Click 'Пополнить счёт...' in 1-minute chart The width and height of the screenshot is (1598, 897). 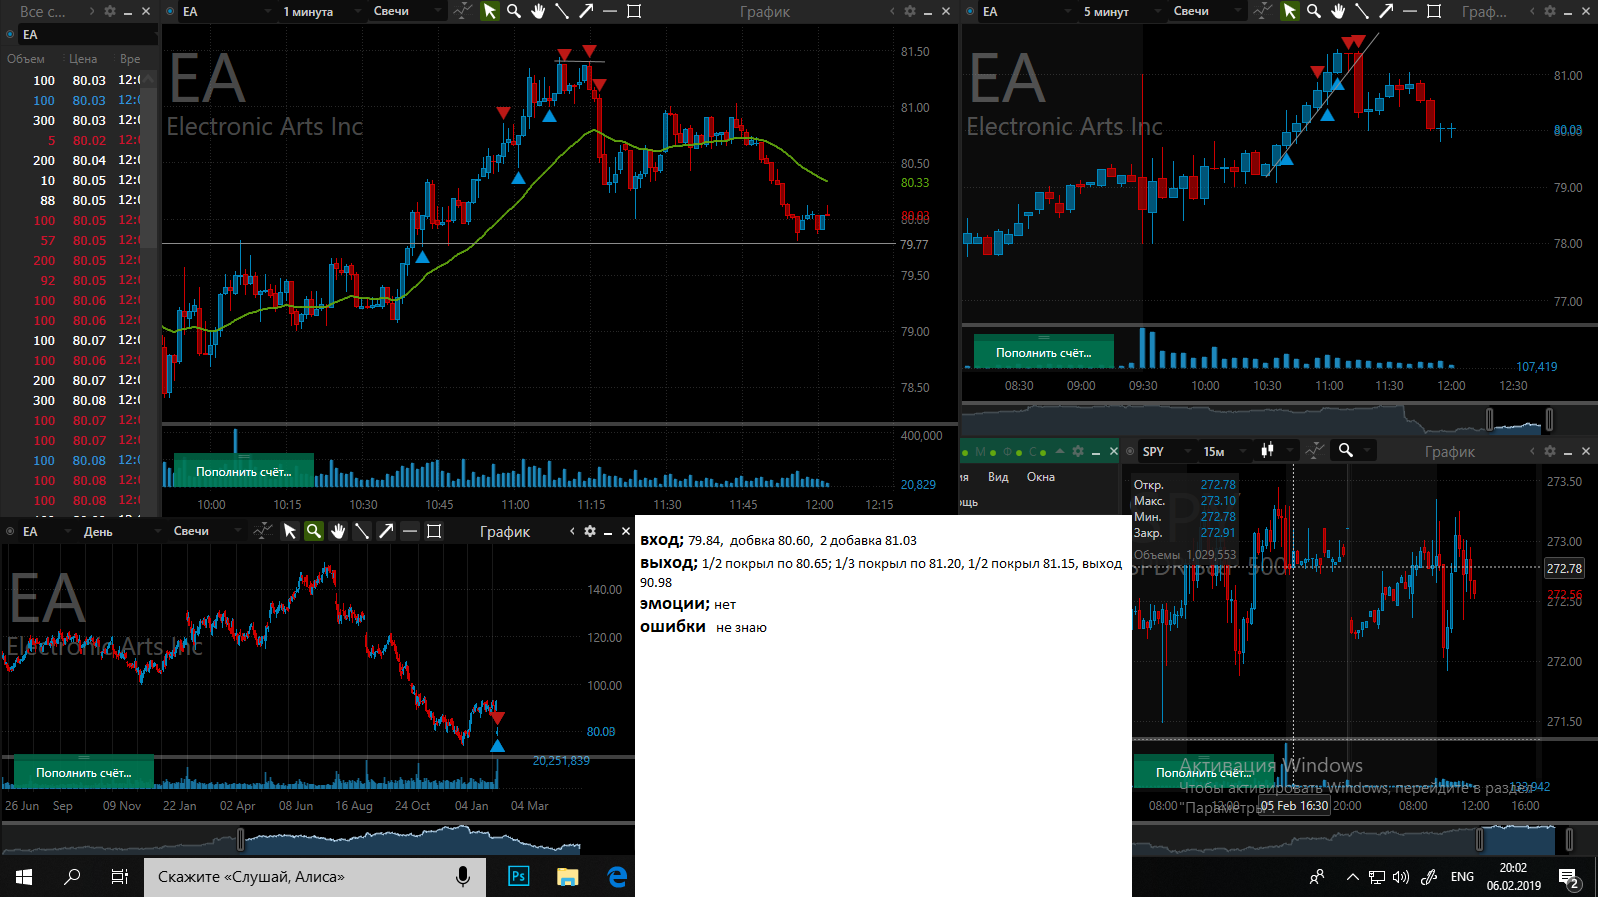tap(244, 471)
